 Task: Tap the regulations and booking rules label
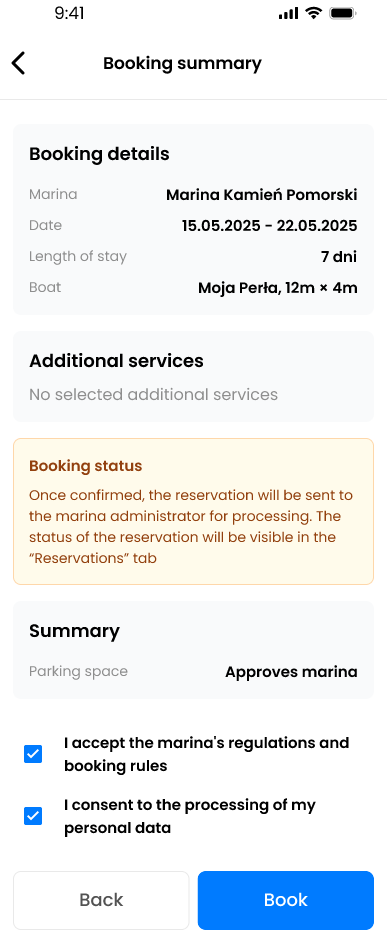pyautogui.click(x=206, y=754)
